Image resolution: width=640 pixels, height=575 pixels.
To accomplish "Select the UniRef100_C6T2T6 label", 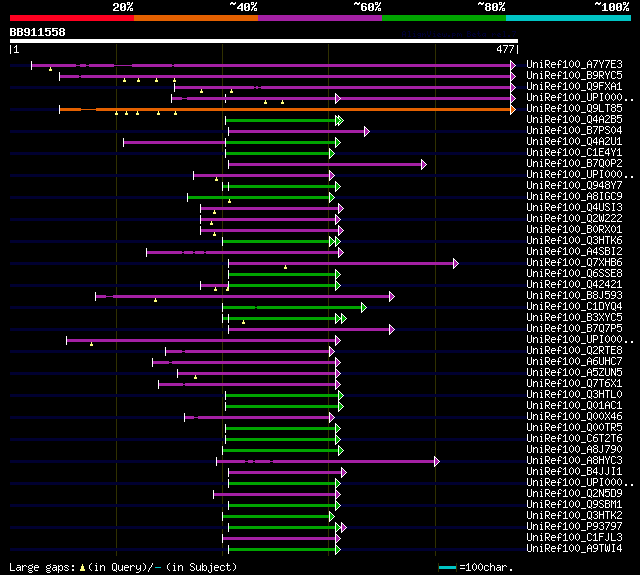I will tap(574, 439).
